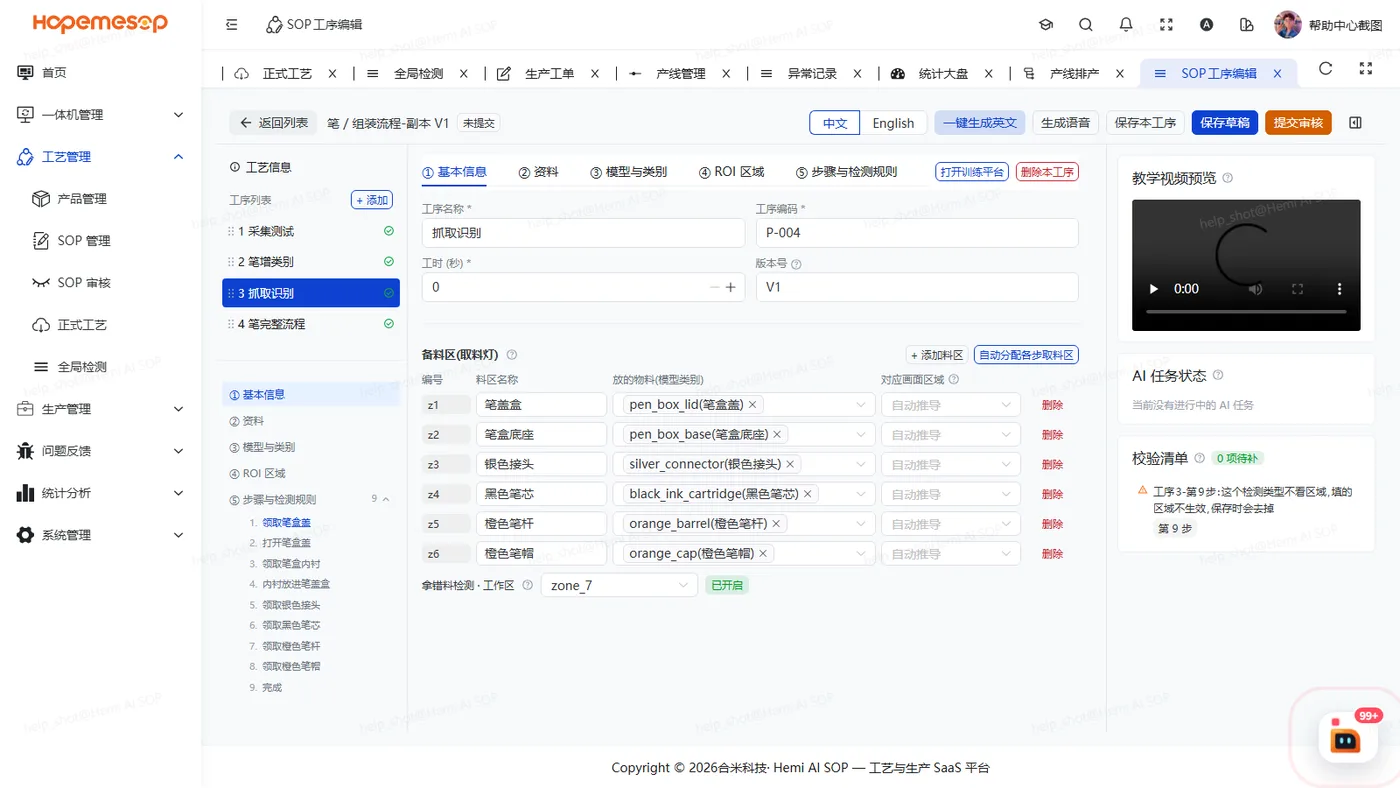Collapse the right side panel icon
This screenshot has width=1400, height=788.
point(1355,123)
